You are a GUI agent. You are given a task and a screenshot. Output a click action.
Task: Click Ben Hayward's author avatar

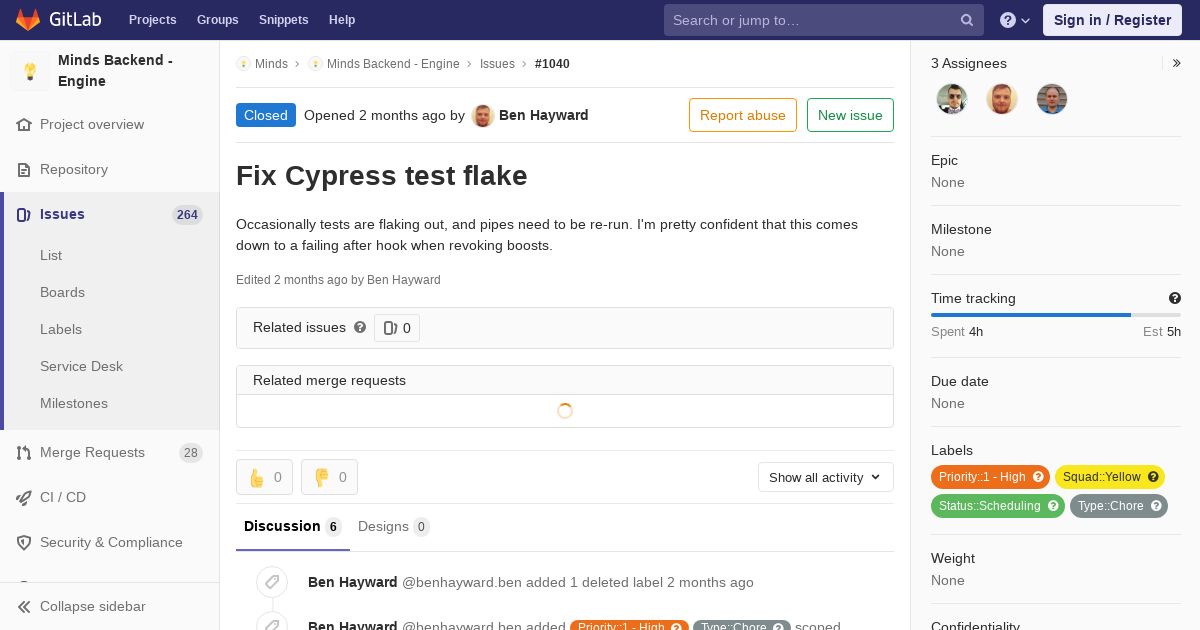[x=483, y=116]
